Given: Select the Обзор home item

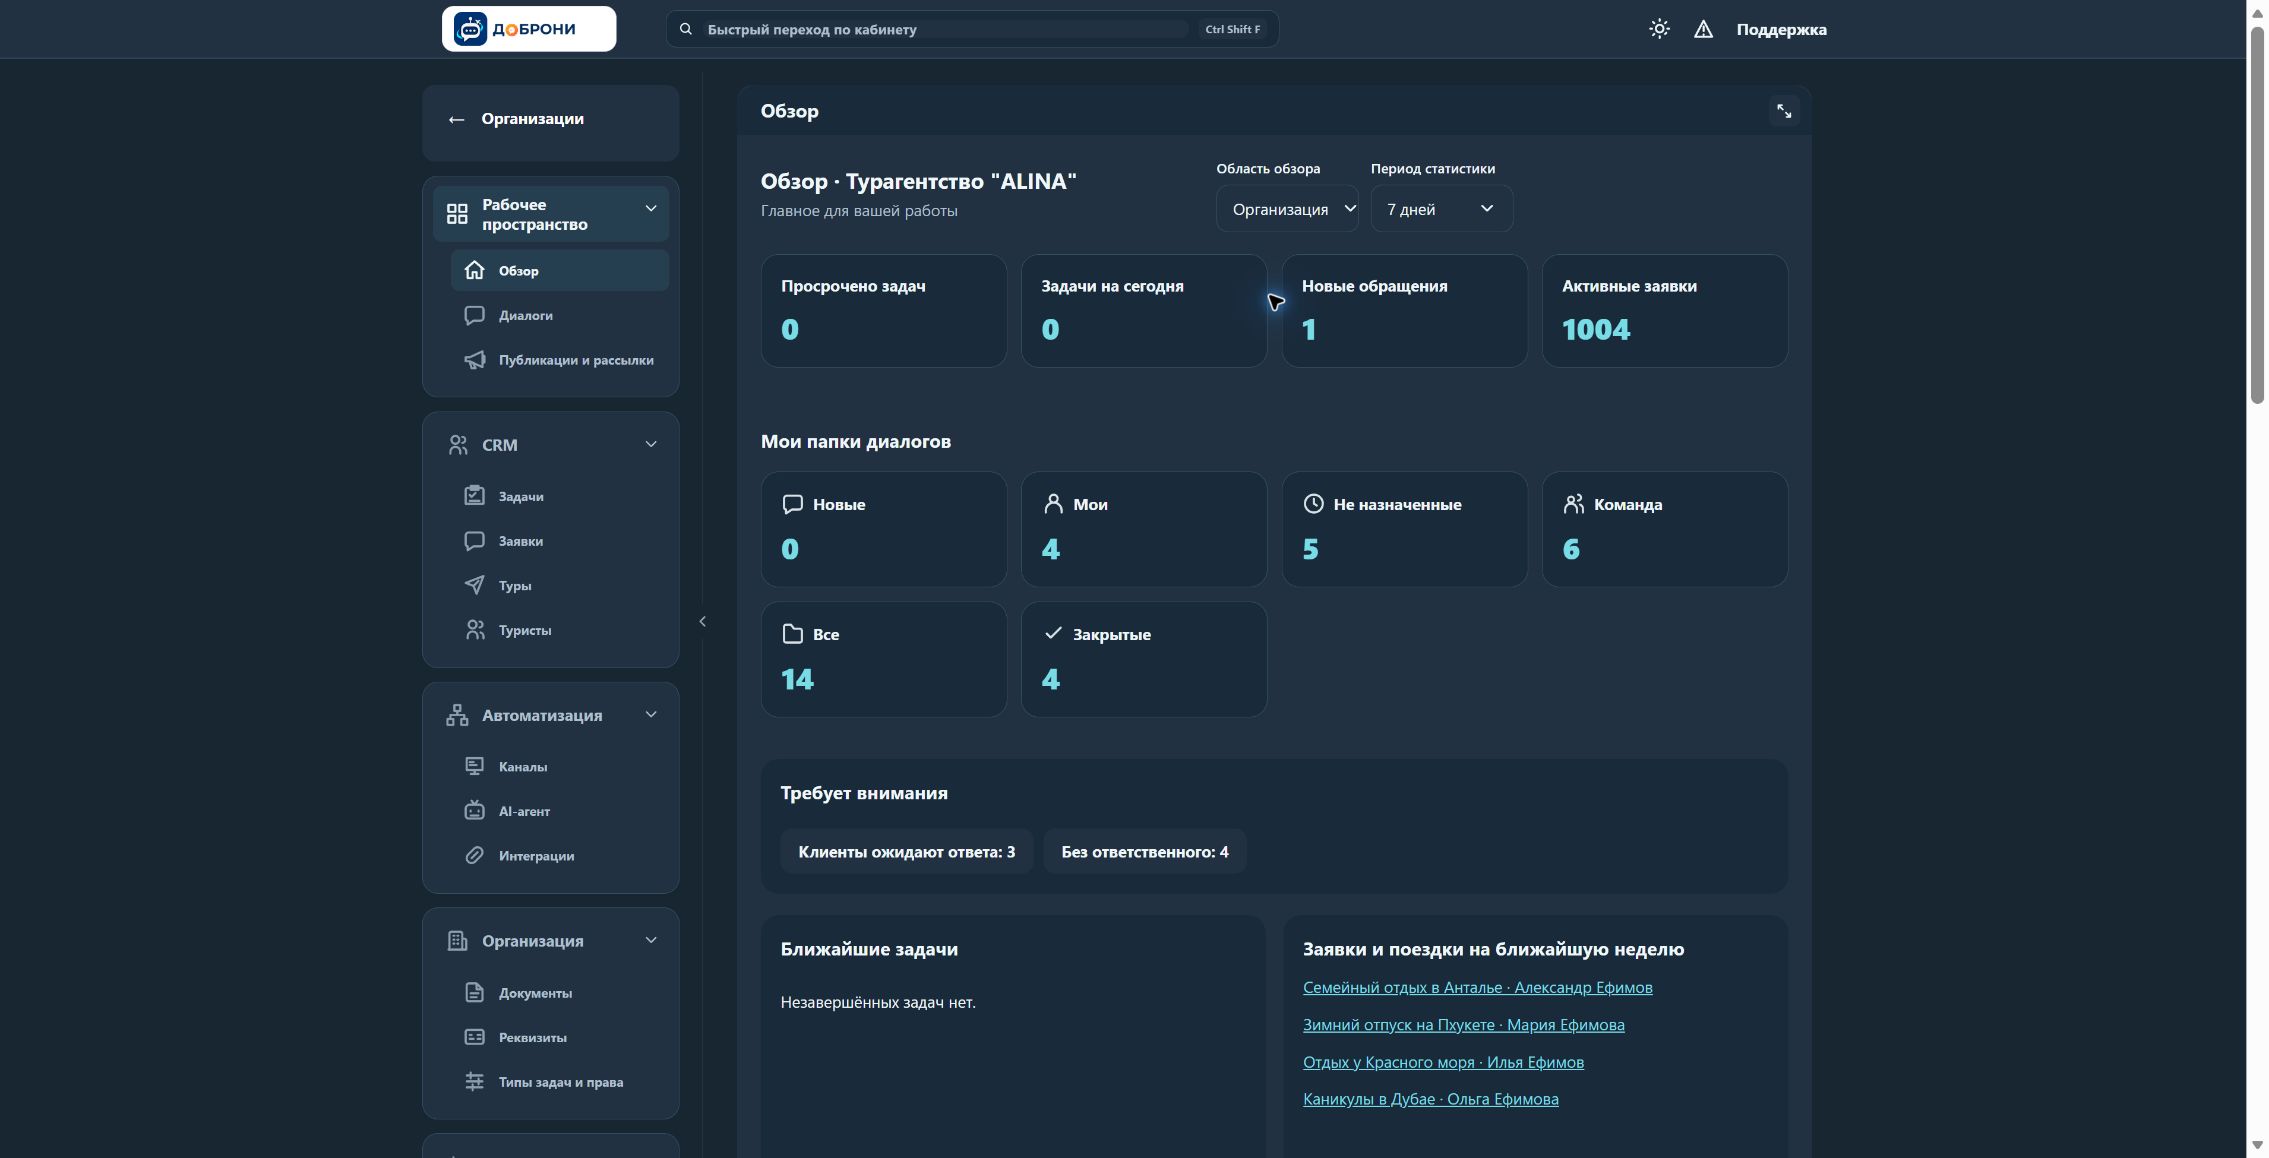Looking at the screenshot, I should (x=560, y=270).
